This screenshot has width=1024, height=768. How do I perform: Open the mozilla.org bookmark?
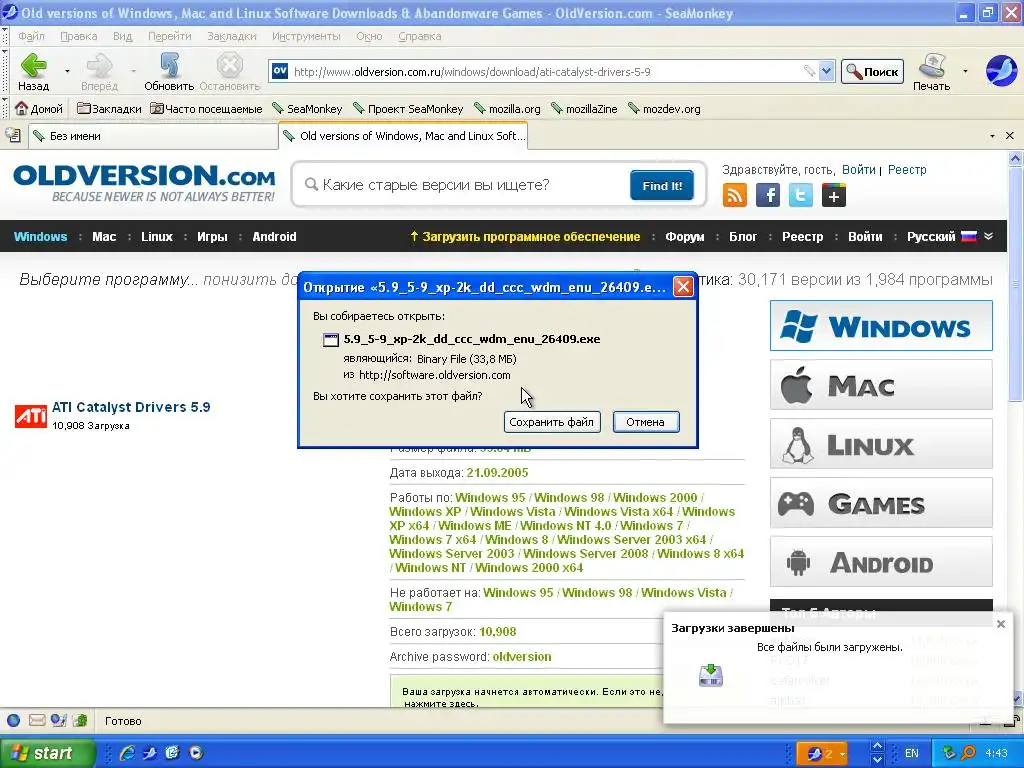coord(507,109)
